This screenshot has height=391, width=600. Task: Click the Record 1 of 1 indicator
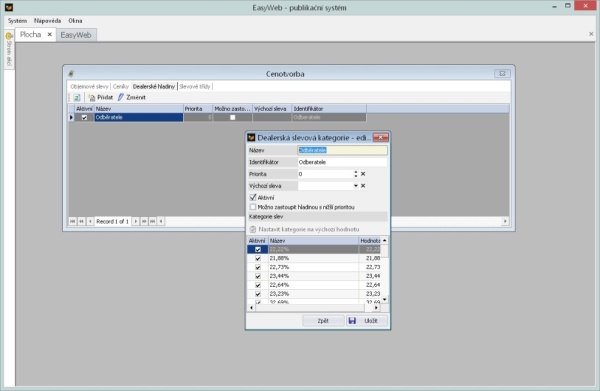[112, 222]
